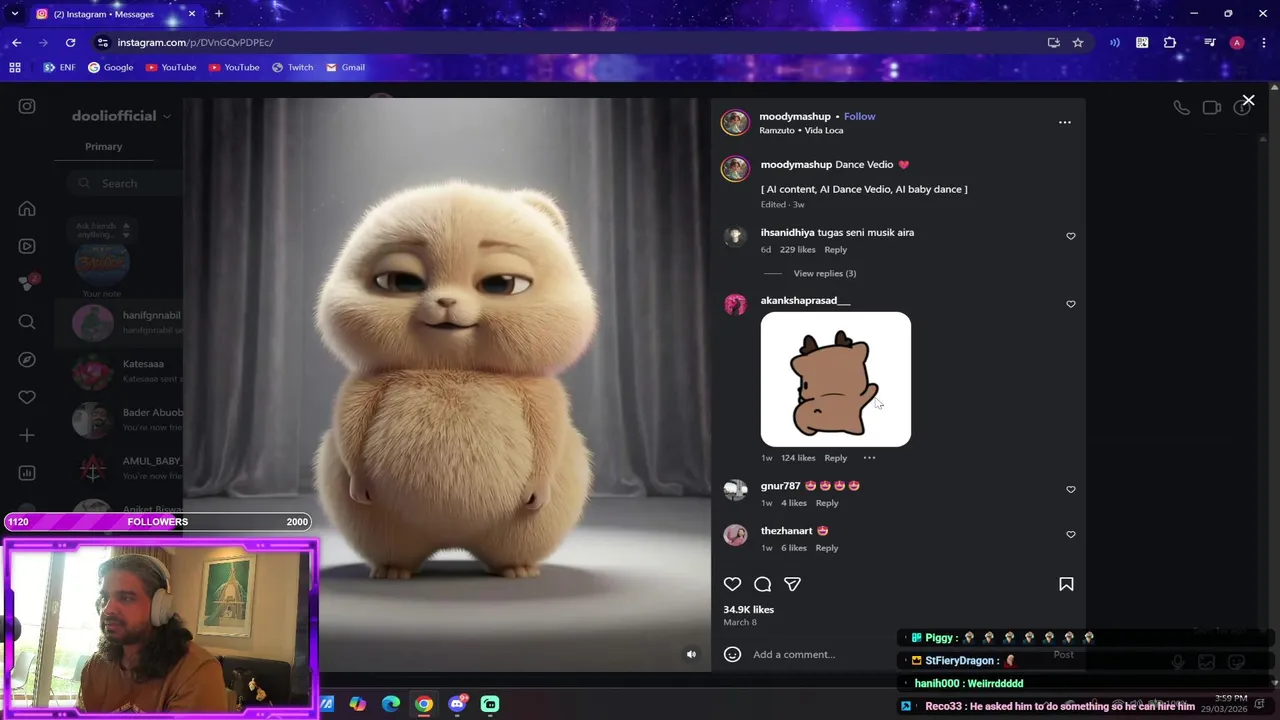Save post with the bookmark icon
Viewport: 1280px width, 720px height.
1066,584
